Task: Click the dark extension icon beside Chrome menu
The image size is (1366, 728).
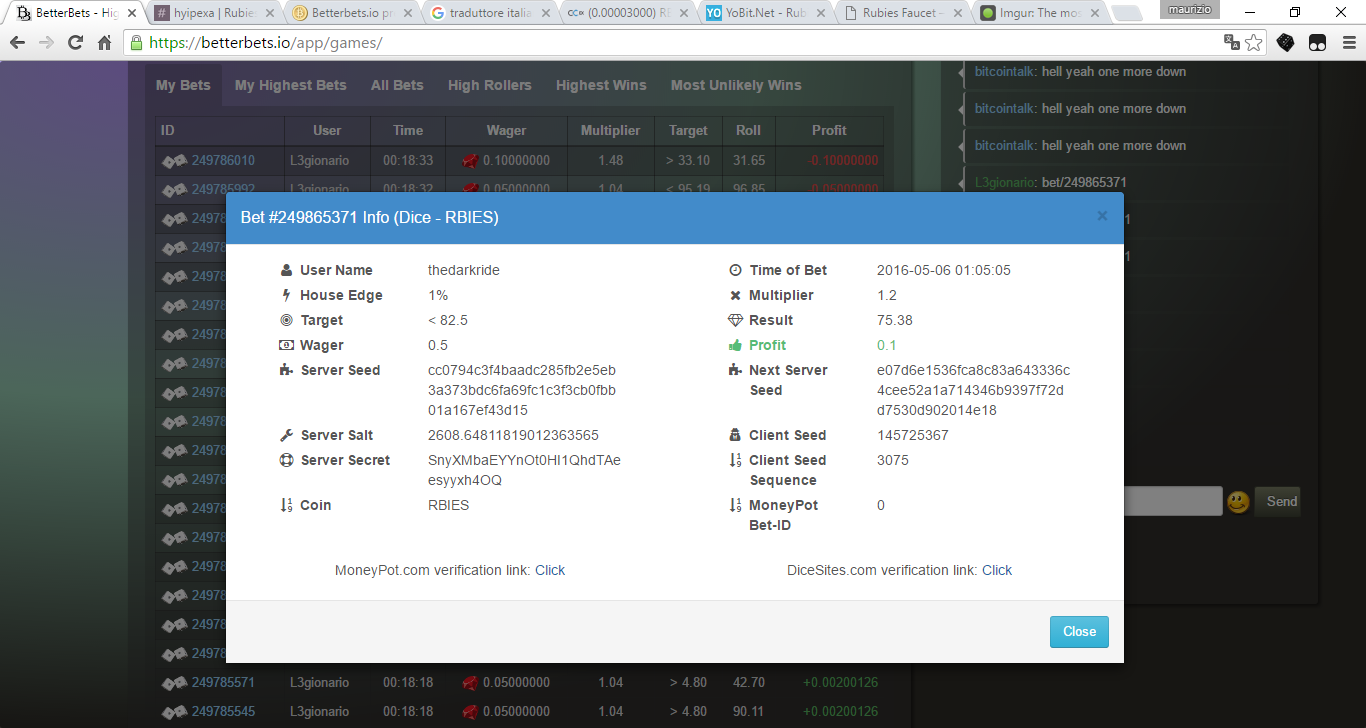Action: [x=1318, y=43]
